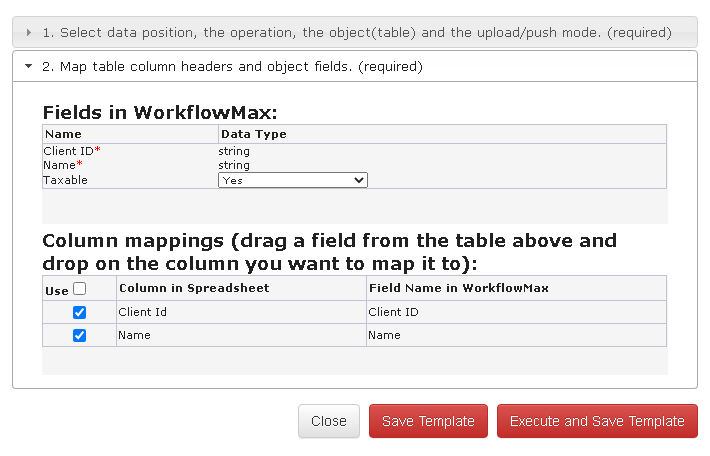Image resolution: width=710 pixels, height=456 pixels.
Task: Select the Client Id spreadsheet column cell
Action: (241, 312)
